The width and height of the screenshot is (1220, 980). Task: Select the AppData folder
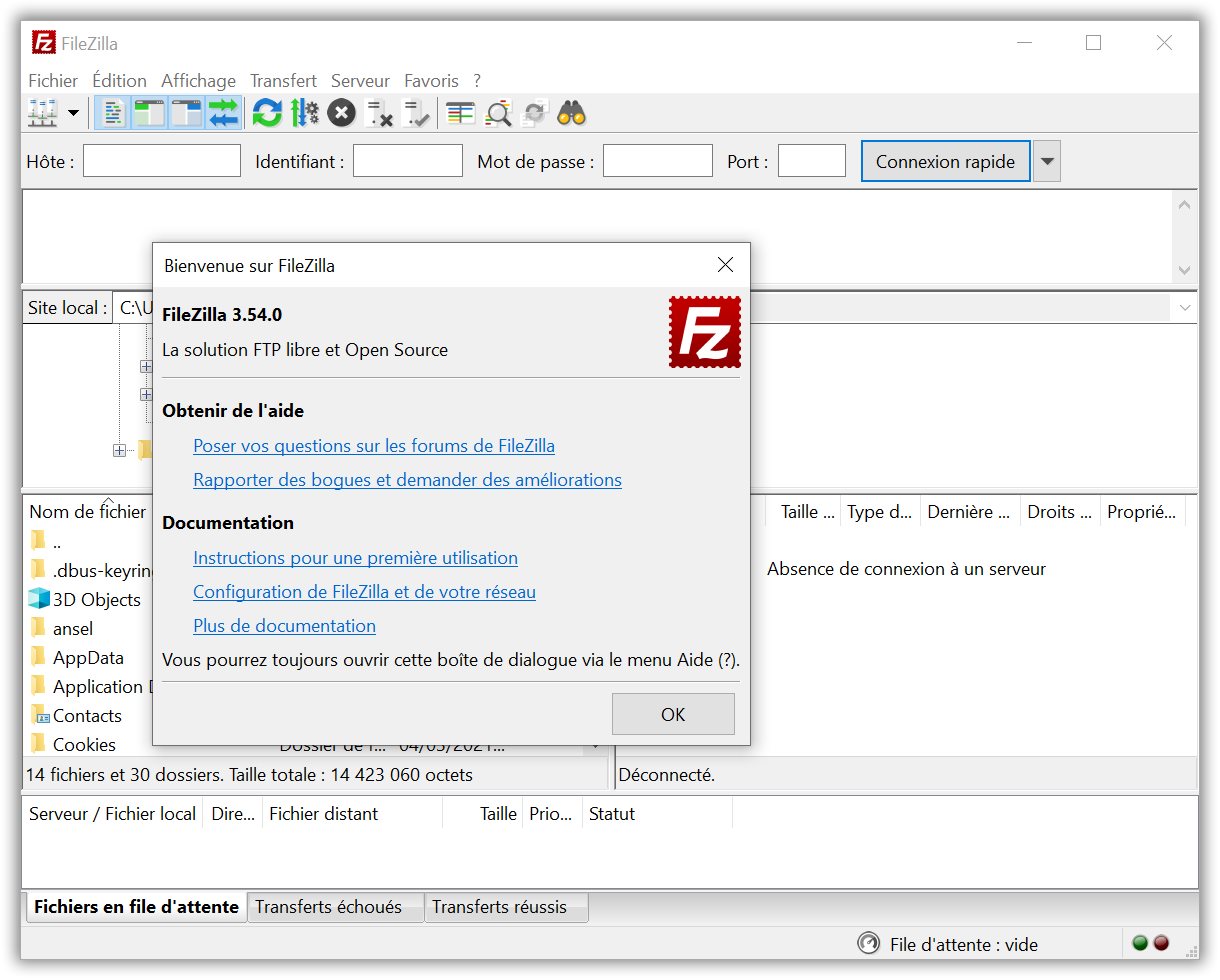pos(88,658)
